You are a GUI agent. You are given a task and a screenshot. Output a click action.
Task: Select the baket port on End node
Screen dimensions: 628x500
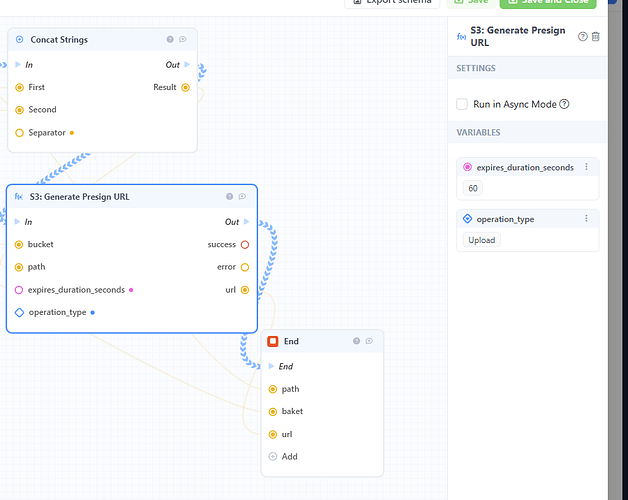coord(273,411)
